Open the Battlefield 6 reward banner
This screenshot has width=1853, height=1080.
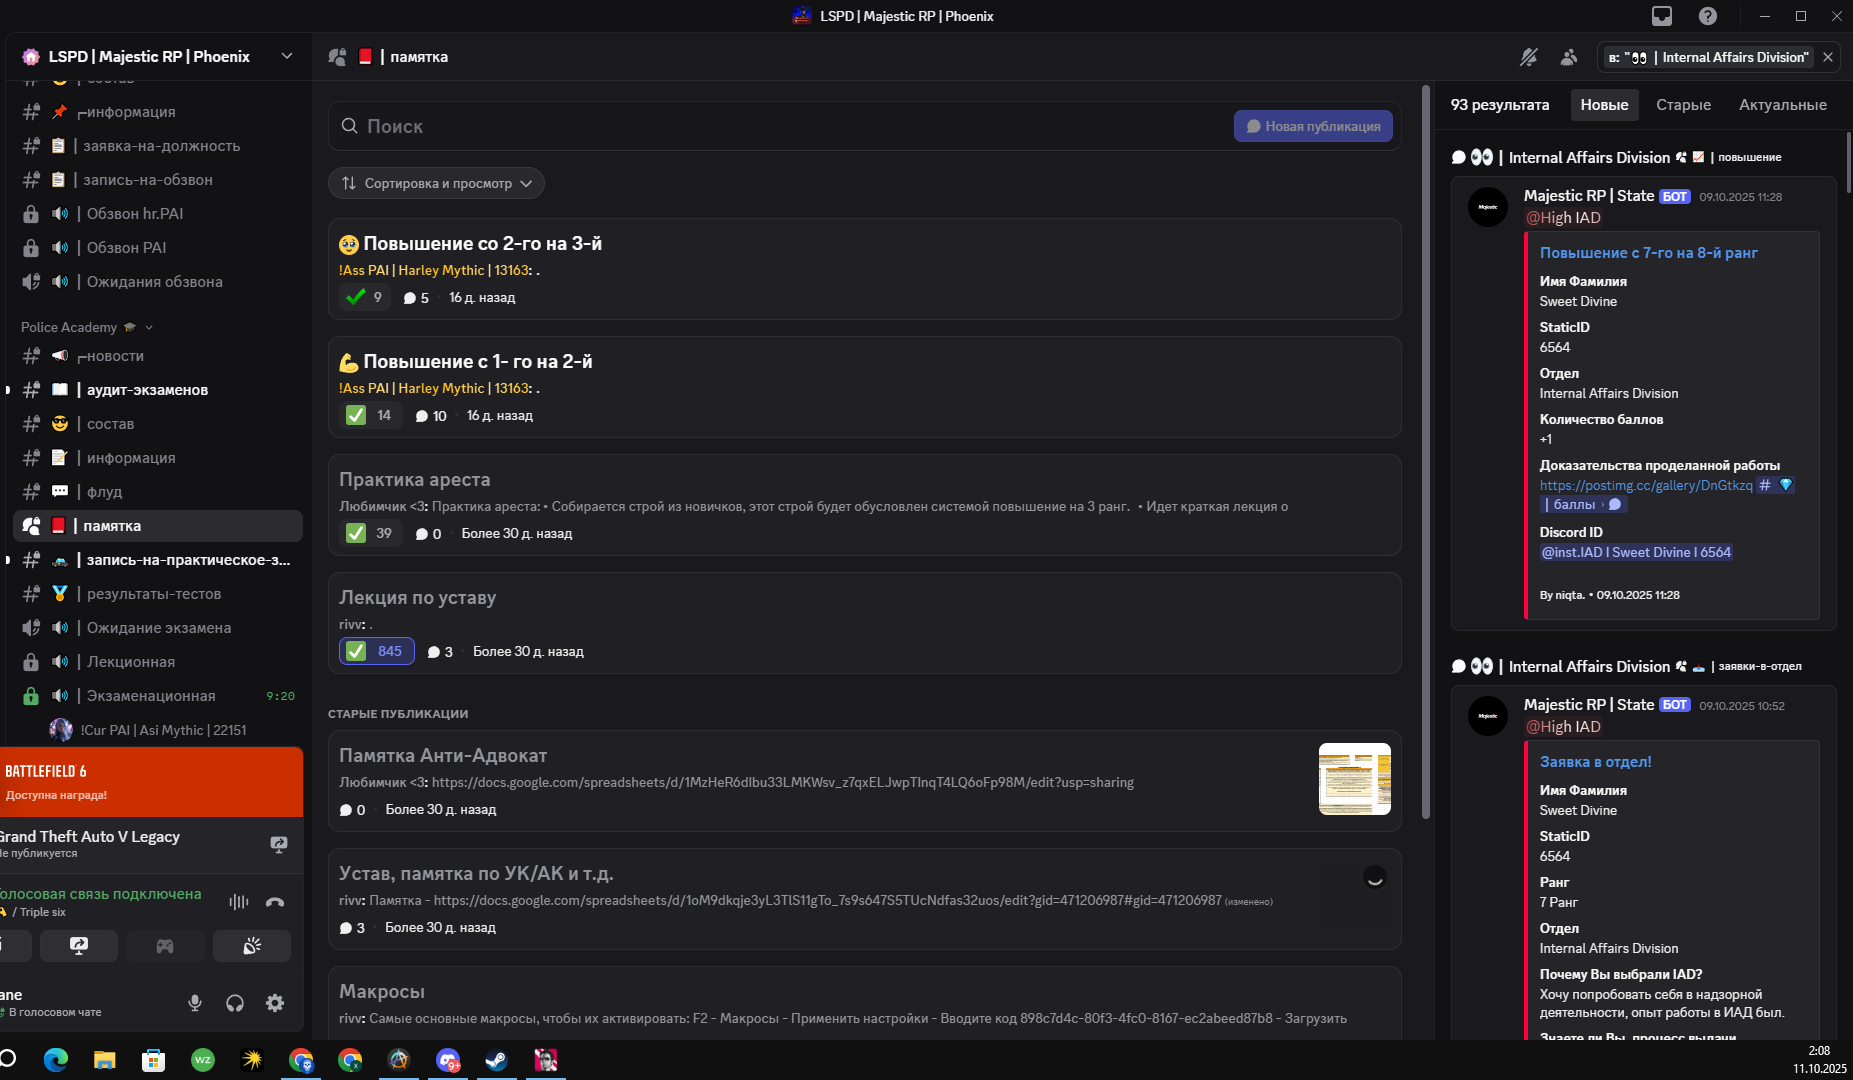pos(151,782)
